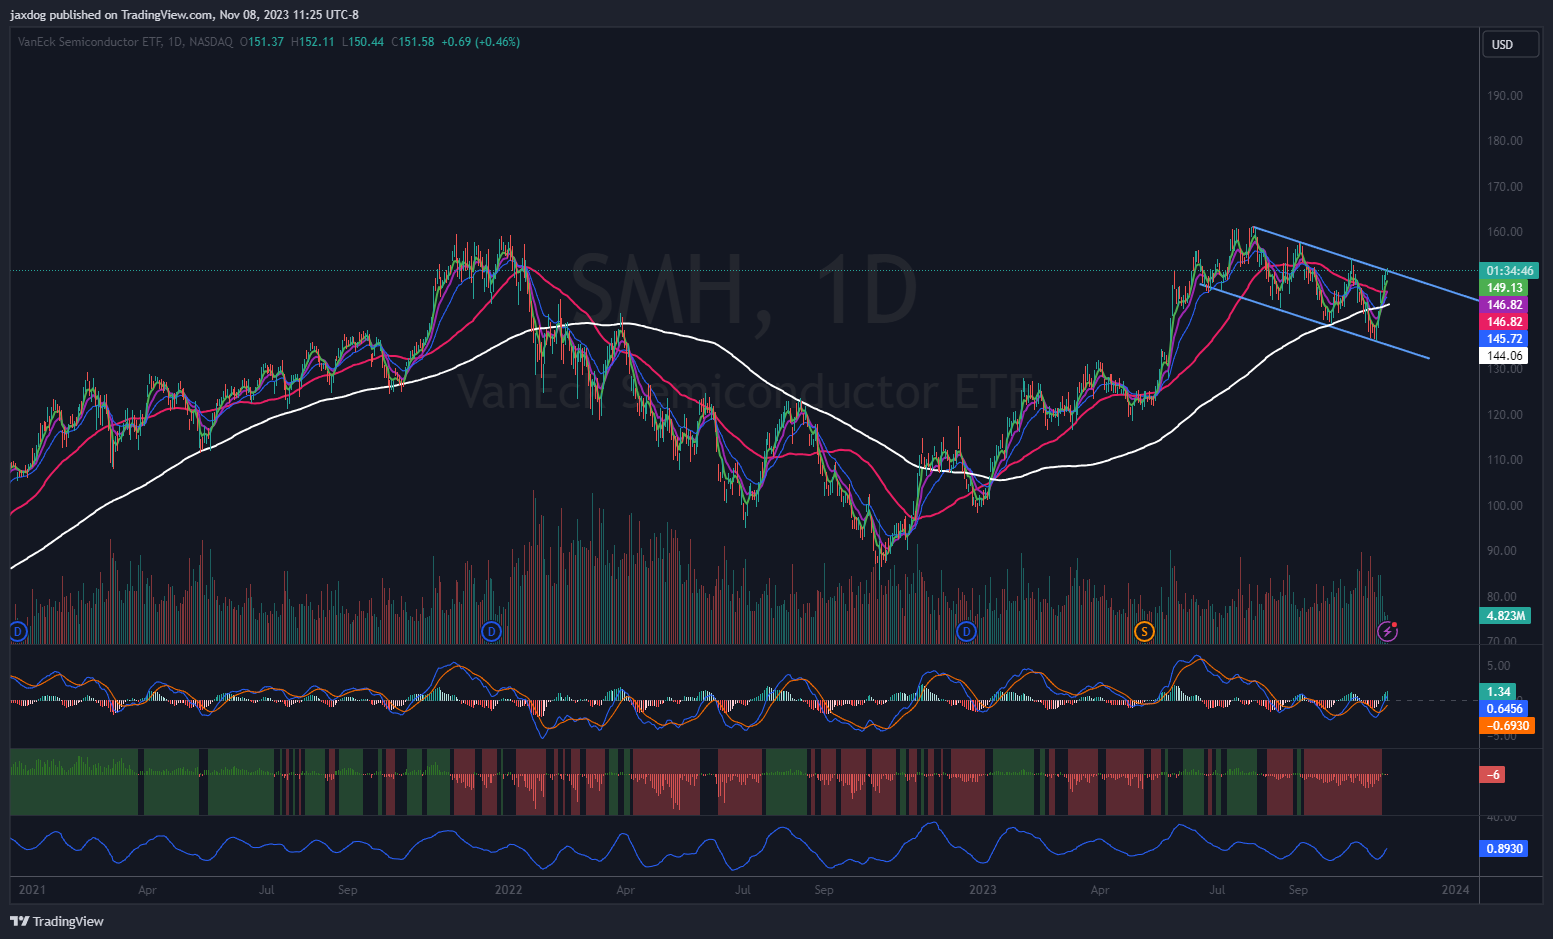The image size is (1553, 939).
Task: Click the green 149.13 price label
Action: tap(1504, 288)
